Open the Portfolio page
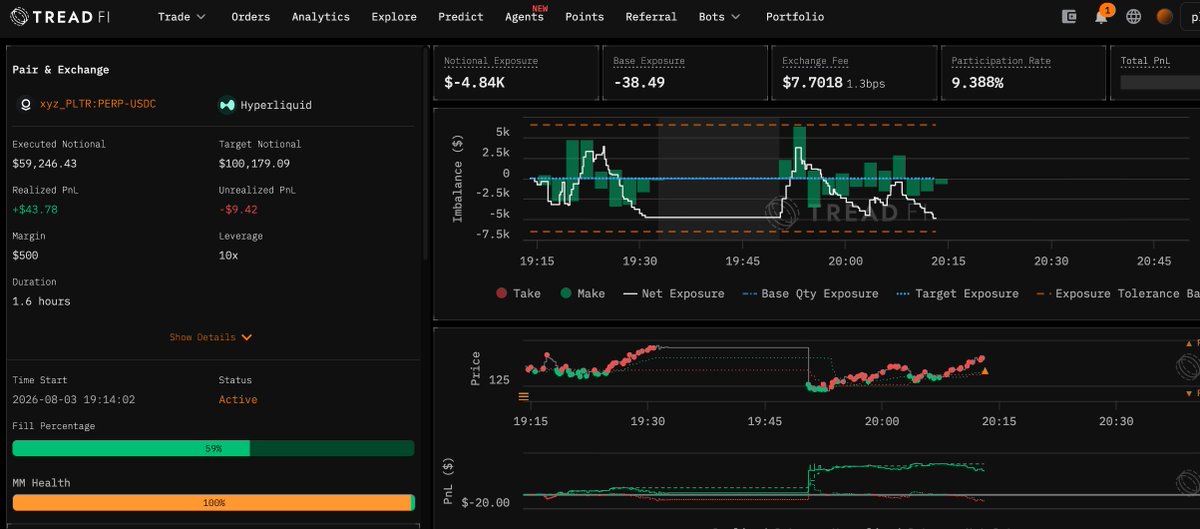The width and height of the screenshot is (1200, 529). tap(795, 17)
